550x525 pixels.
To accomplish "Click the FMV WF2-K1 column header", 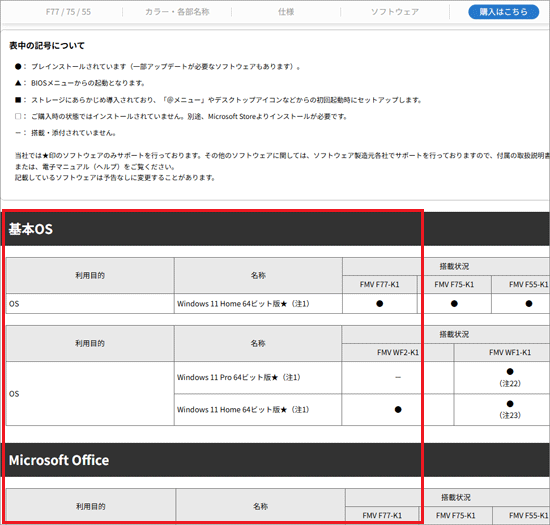I will point(398,352).
